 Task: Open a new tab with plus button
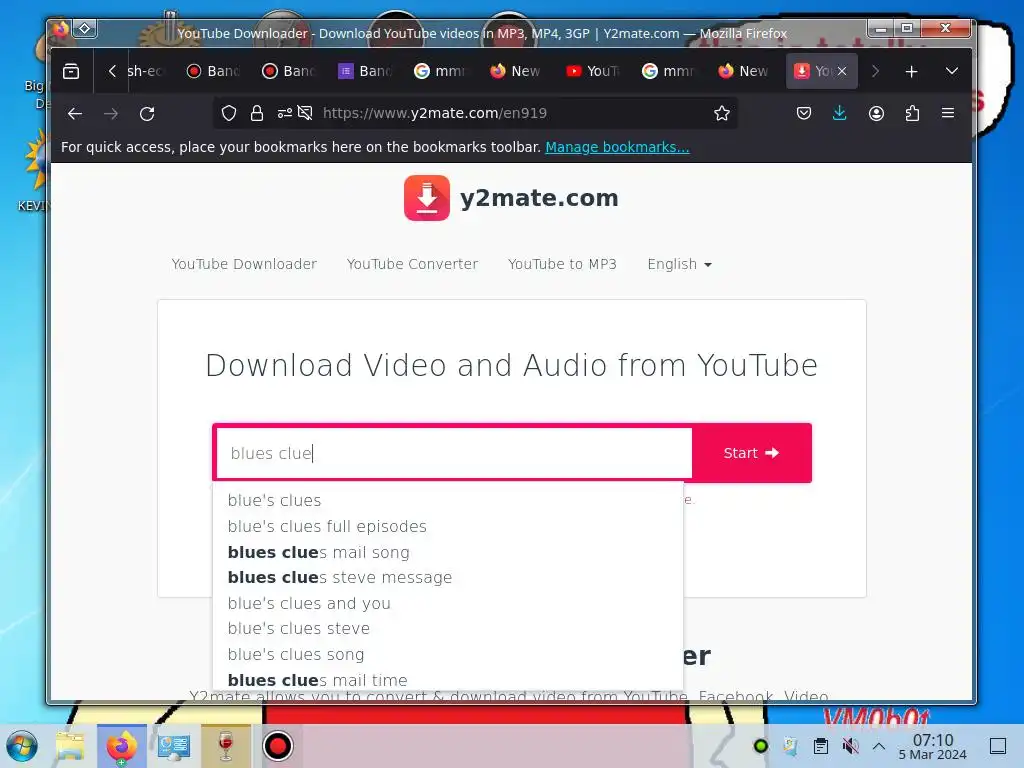(x=911, y=71)
